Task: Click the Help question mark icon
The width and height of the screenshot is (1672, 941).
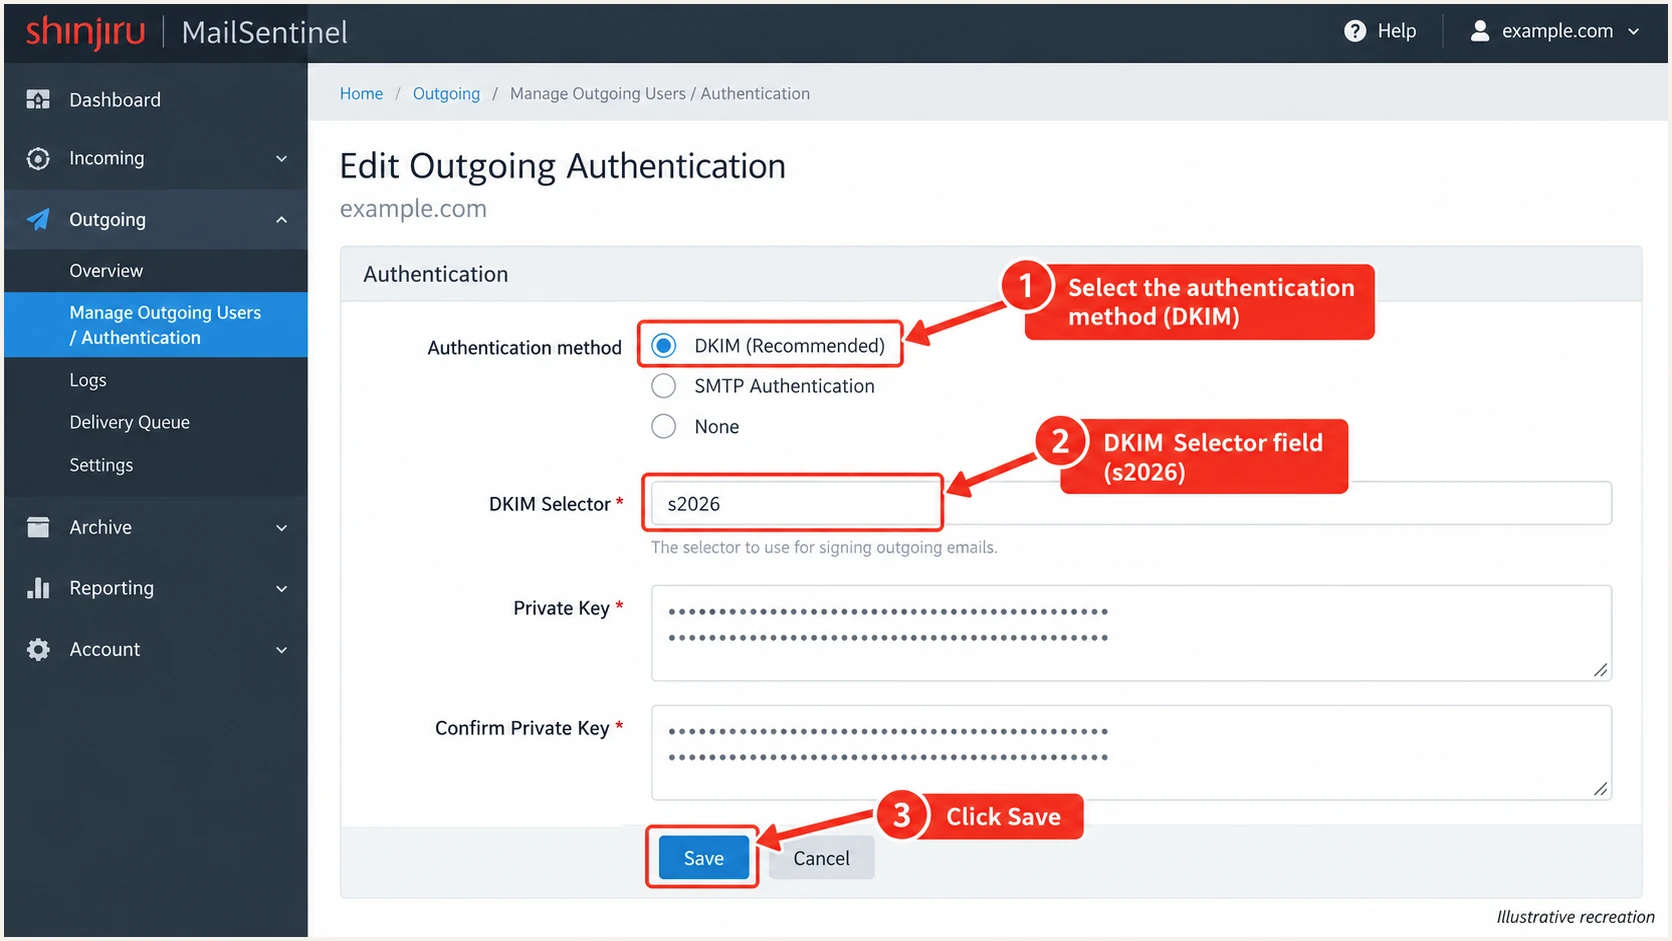Action: 1355,31
